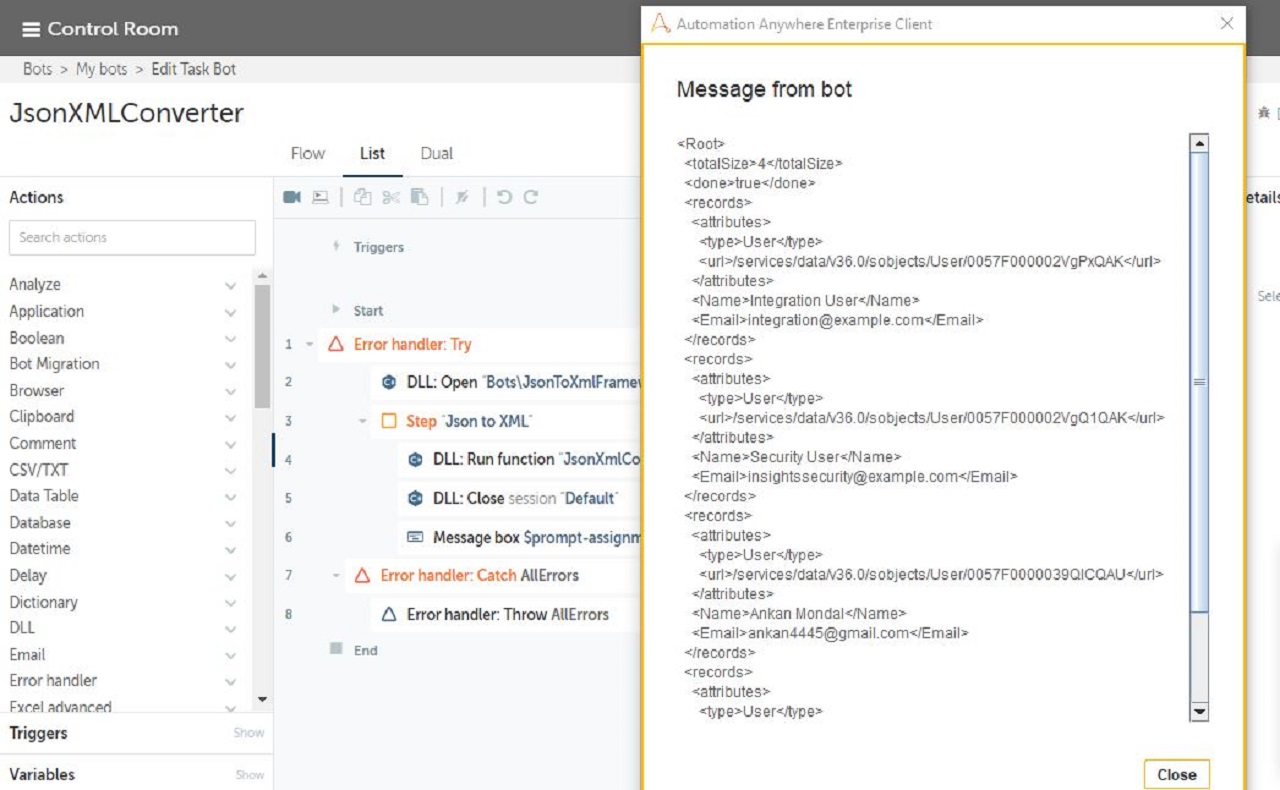This screenshot has width=1280, height=790.
Task: Expand the Dictionary action category
Action: coord(230,603)
